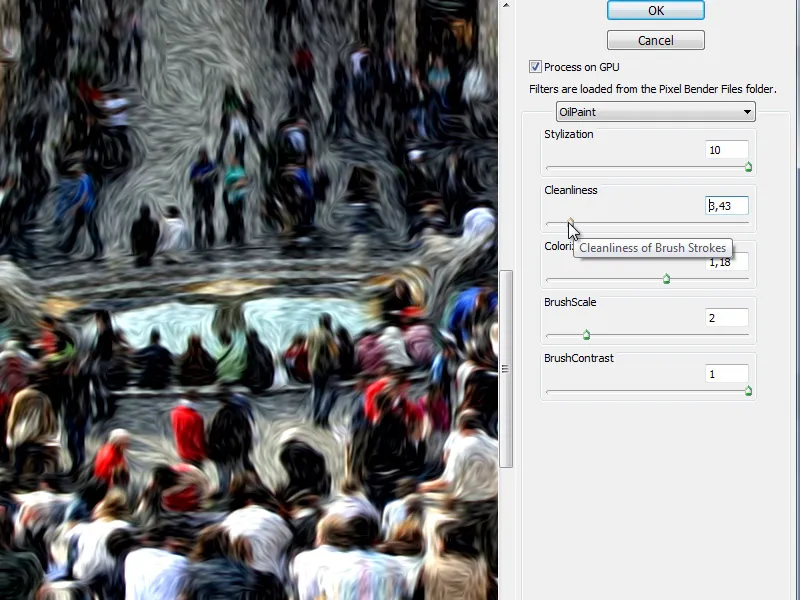This screenshot has width=800, height=600.
Task: Edit the Stylization value field showing 10
Action: coord(727,149)
